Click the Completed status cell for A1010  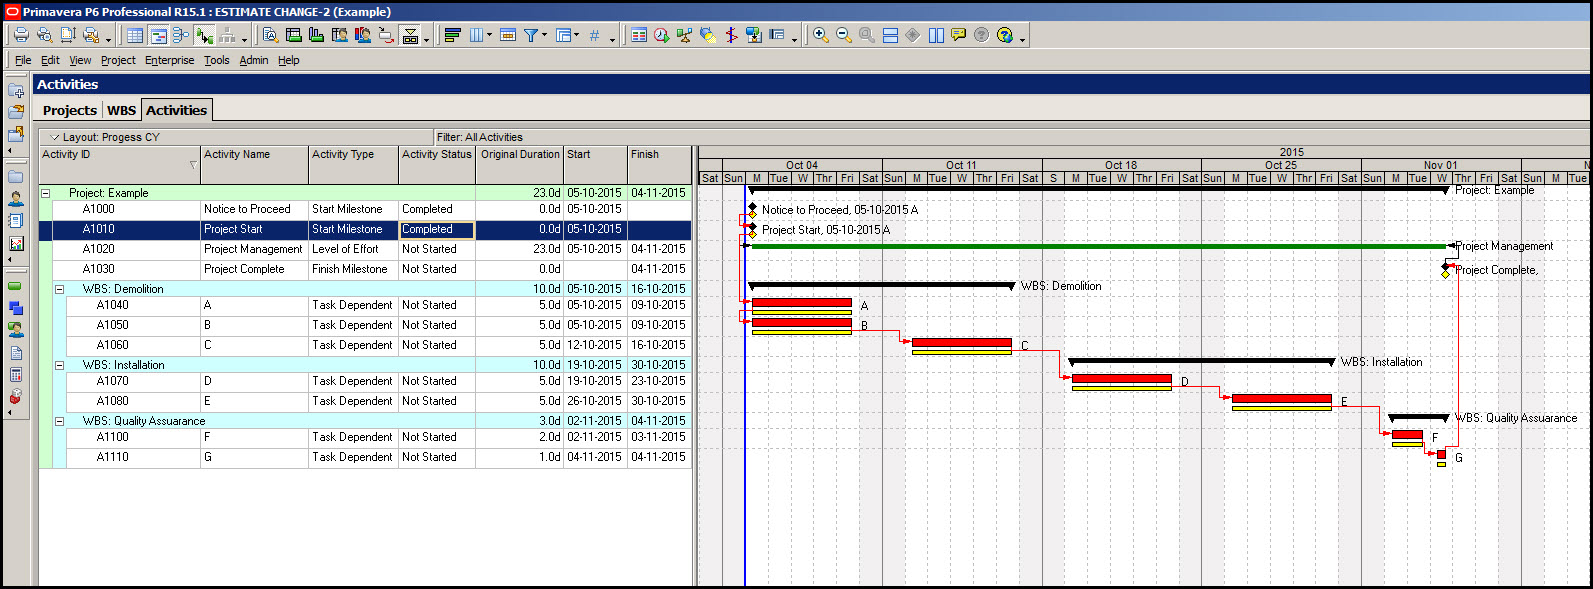(437, 229)
